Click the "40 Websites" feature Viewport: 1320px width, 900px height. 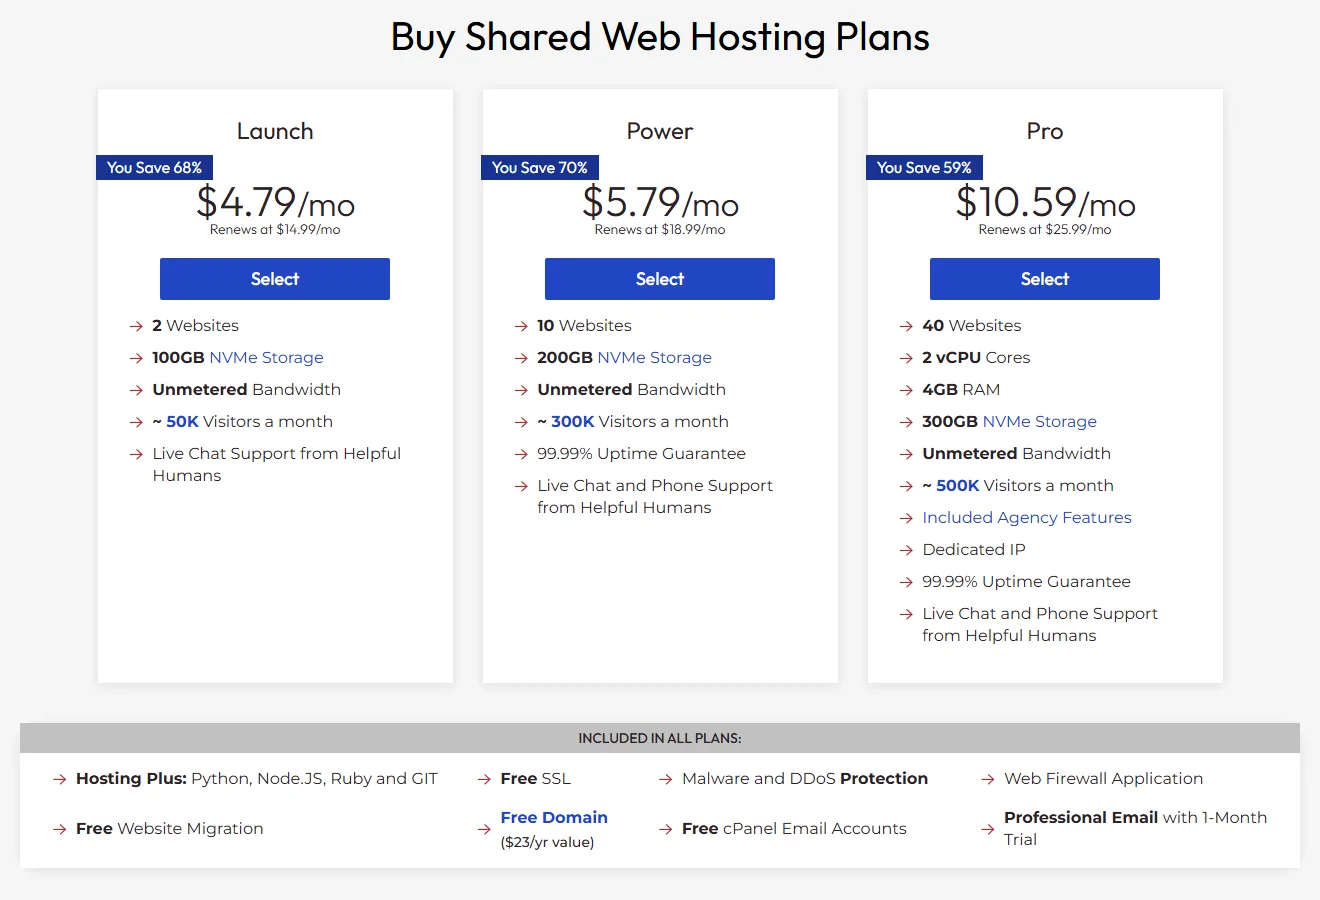click(972, 325)
